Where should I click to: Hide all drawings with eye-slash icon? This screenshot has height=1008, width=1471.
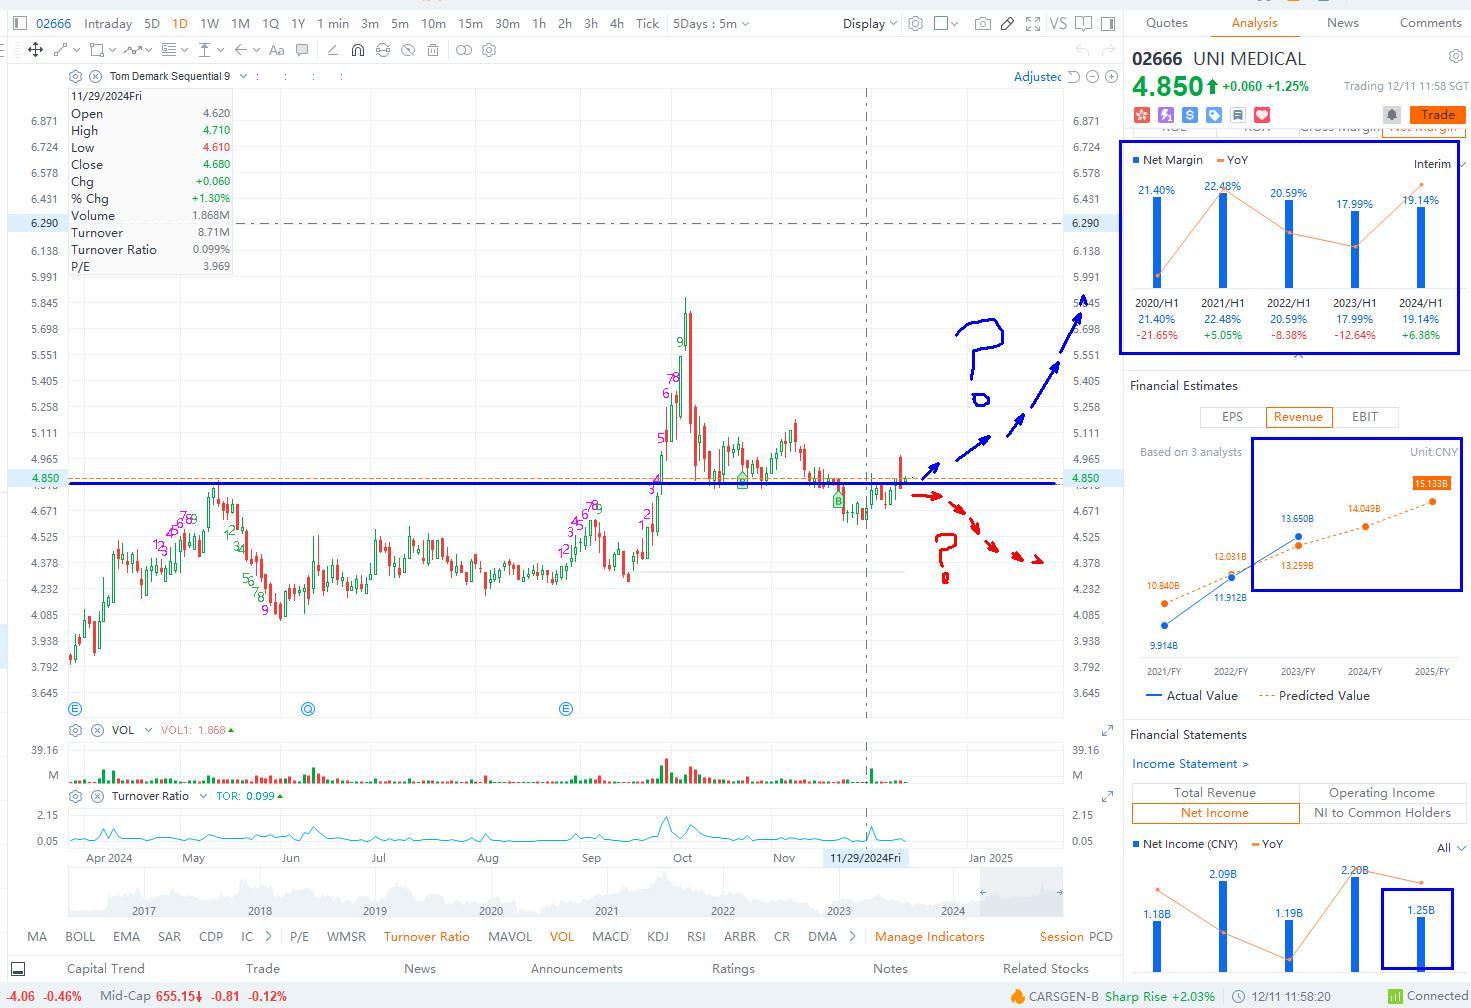[x=408, y=50]
